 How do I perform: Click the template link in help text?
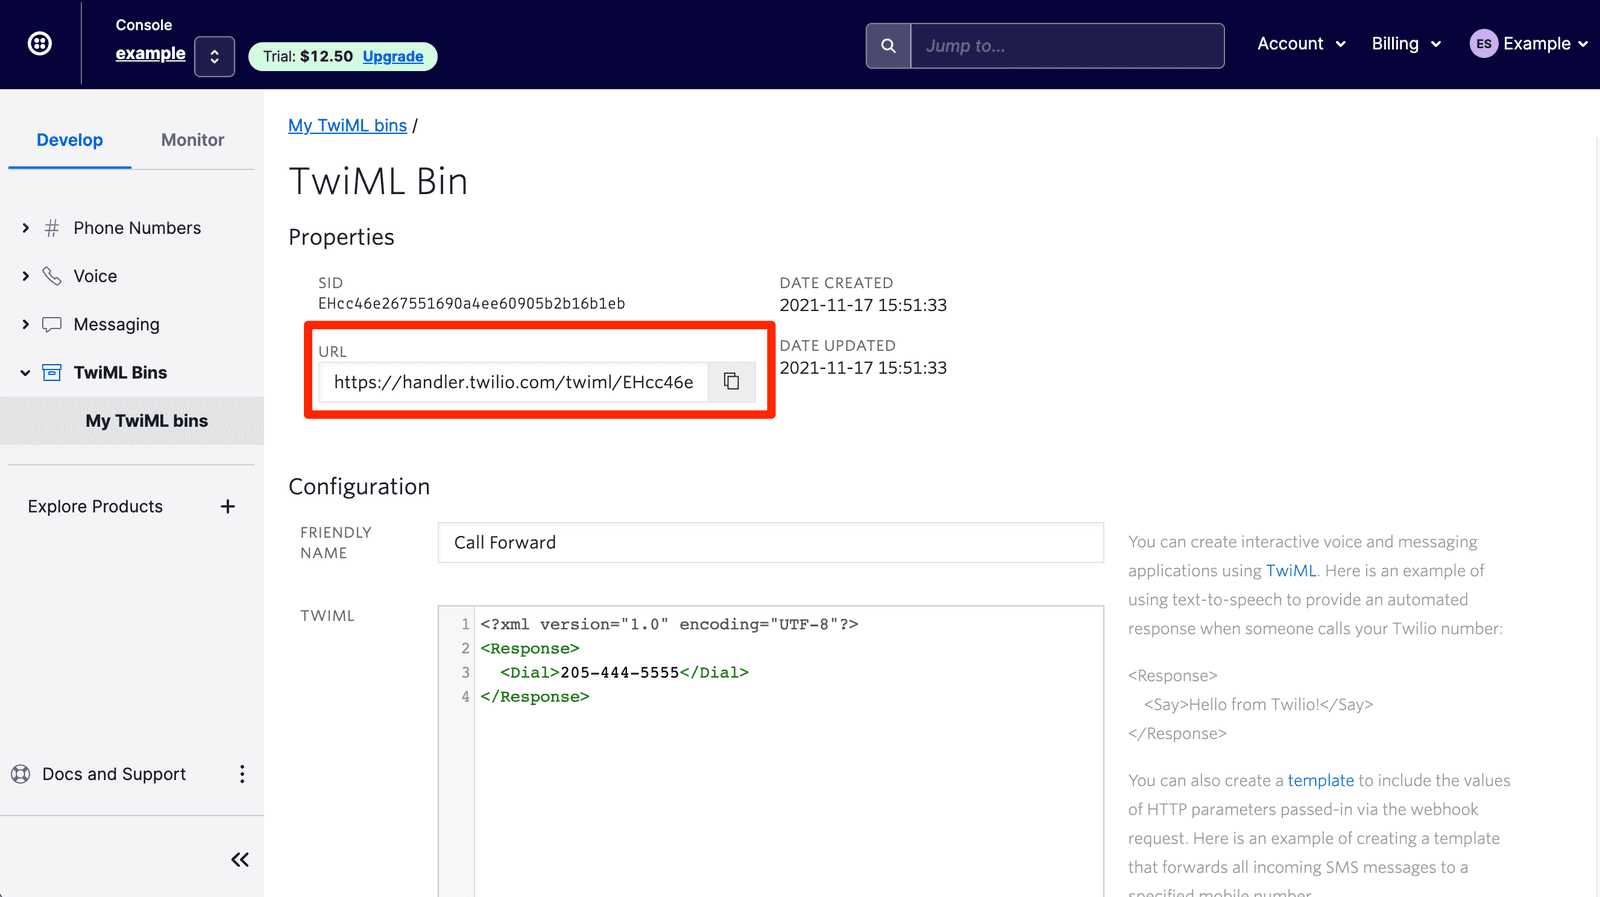(x=1320, y=780)
